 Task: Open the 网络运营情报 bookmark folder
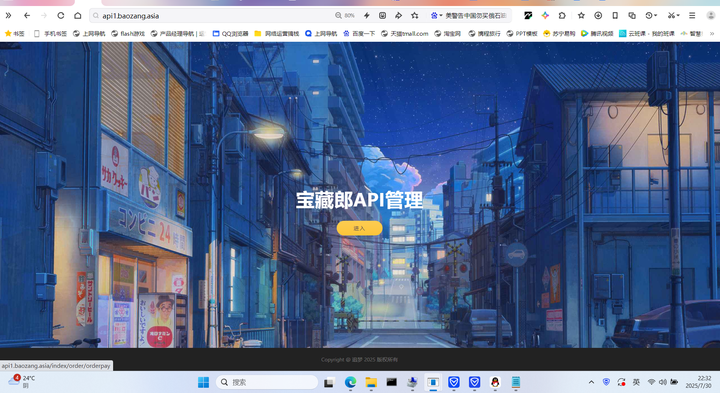(x=277, y=34)
